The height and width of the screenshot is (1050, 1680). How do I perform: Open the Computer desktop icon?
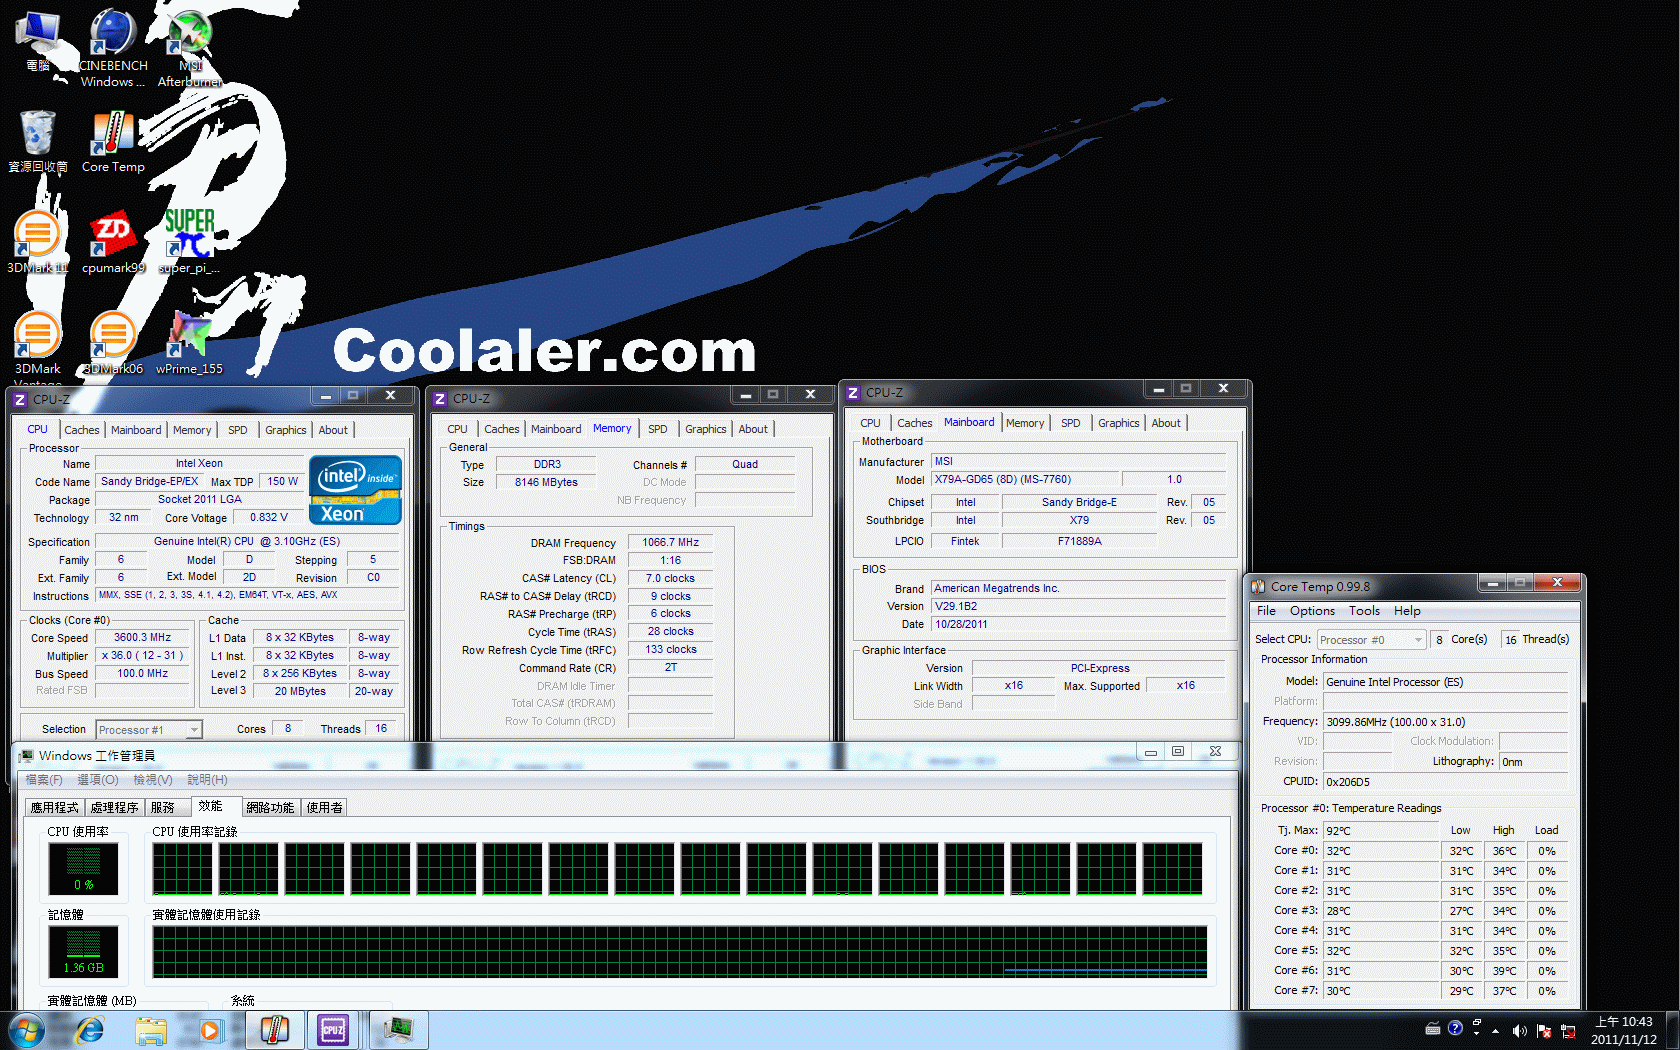pos(38,42)
